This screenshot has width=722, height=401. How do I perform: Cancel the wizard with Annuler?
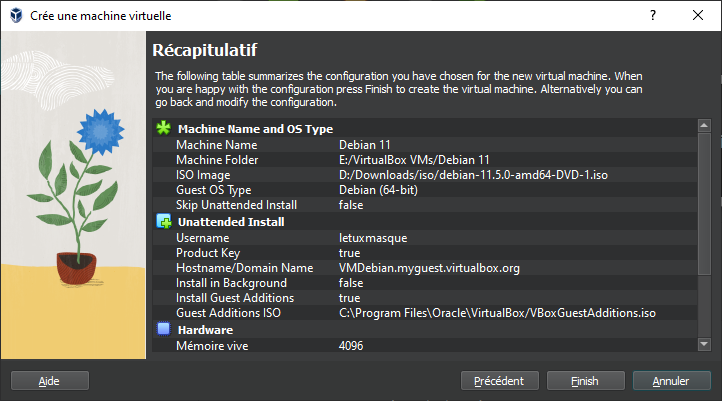coord(671,381)
